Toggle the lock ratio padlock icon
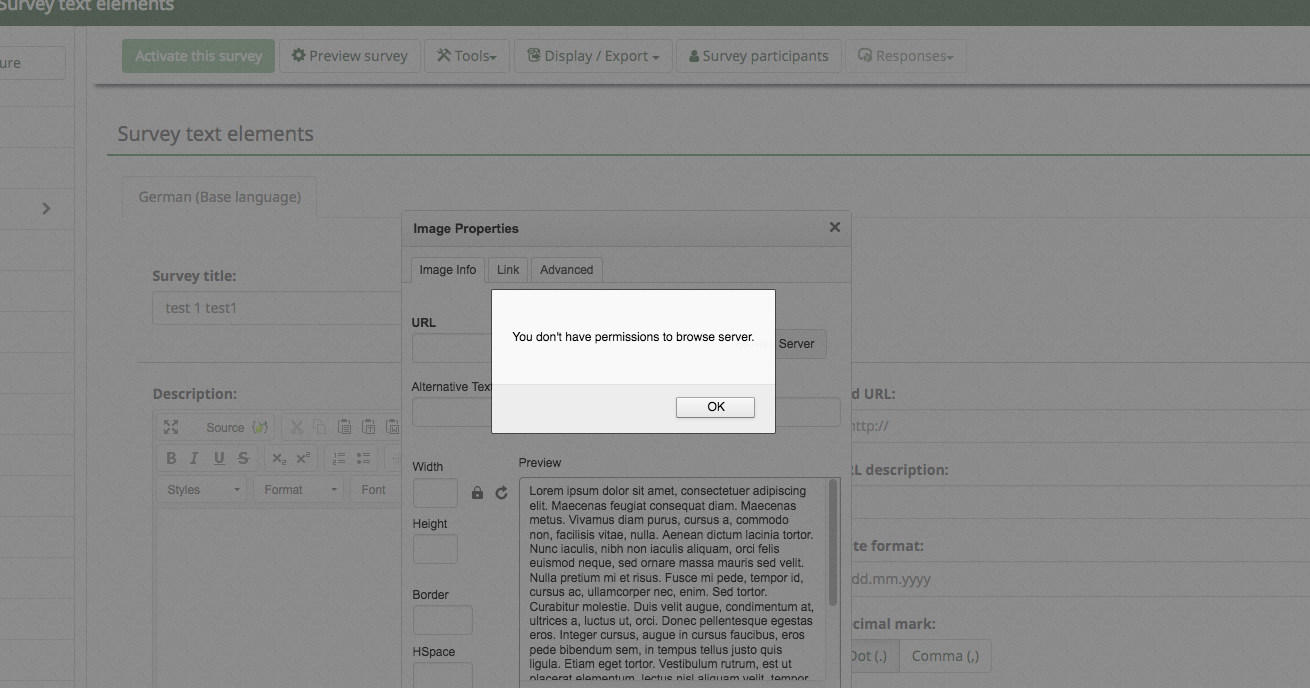Image resolution: width=1310 pixels, height=688 pixels. point(477,493)
